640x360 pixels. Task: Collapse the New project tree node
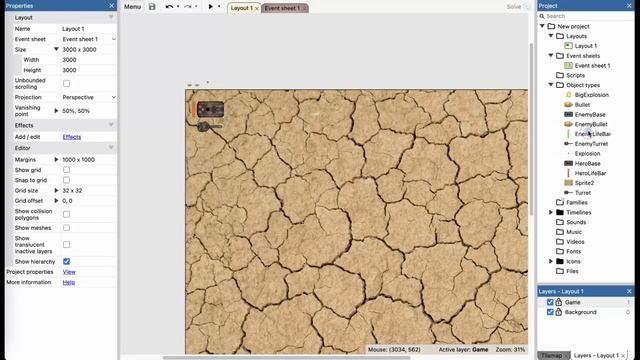(542, 26)
